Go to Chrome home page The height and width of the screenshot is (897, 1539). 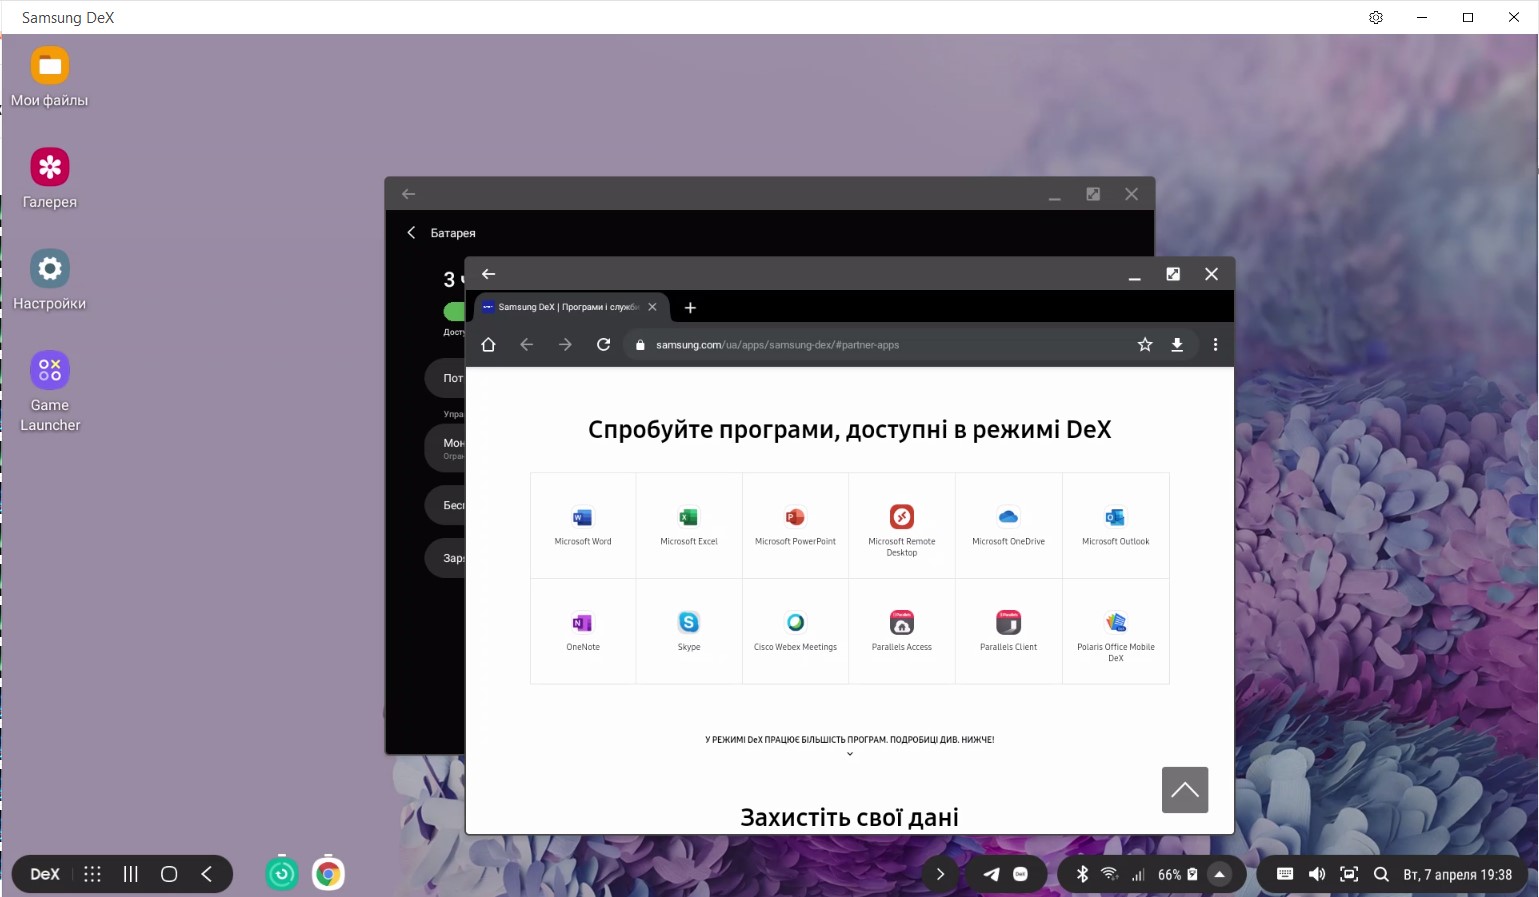point(488,345)
